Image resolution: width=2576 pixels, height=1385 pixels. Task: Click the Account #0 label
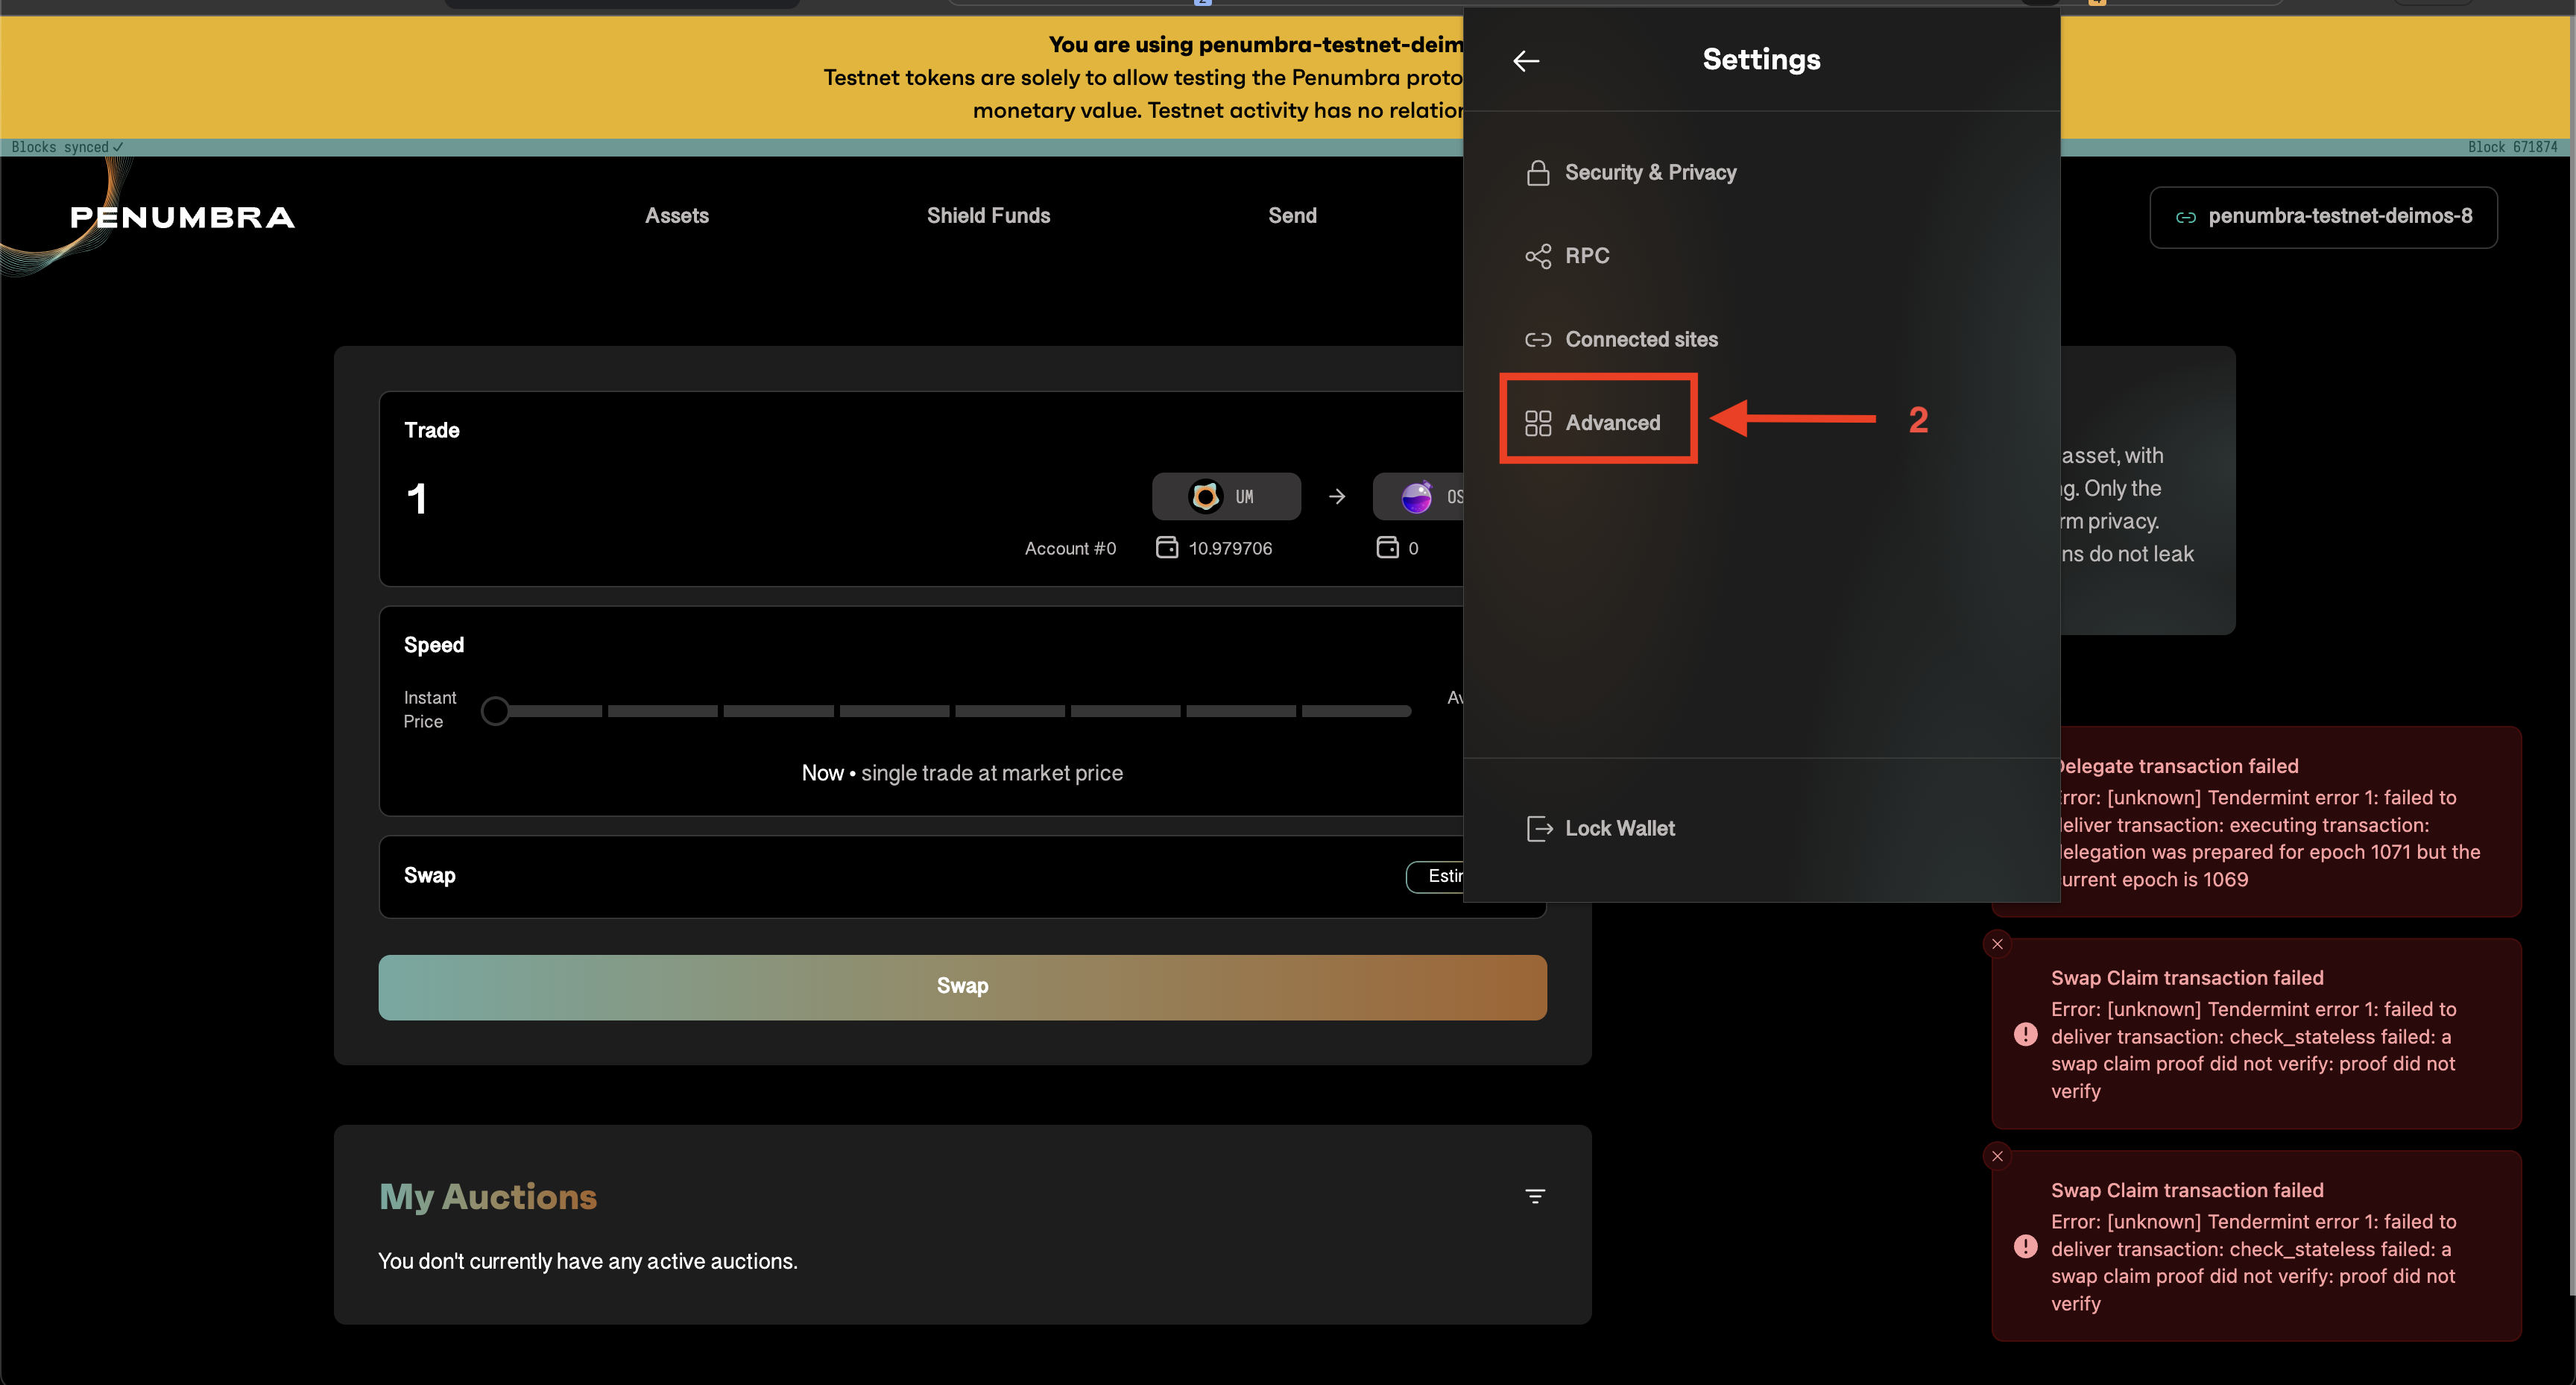(1070, 548)
